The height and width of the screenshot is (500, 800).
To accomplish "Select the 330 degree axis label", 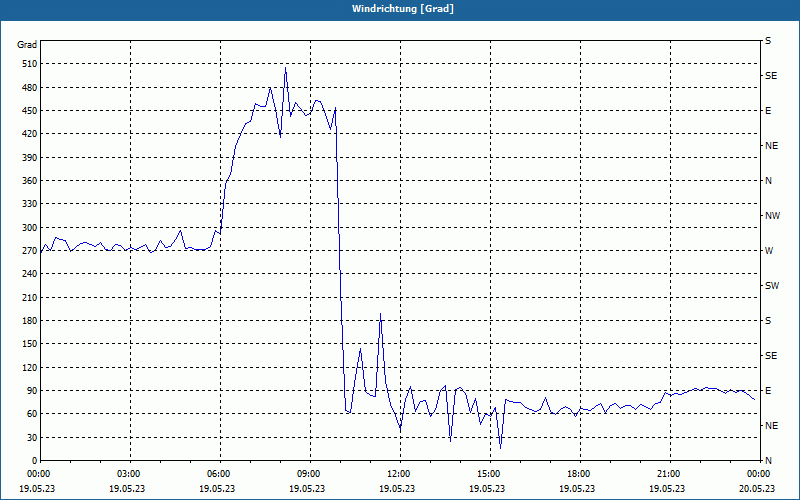I will (31, 204).
